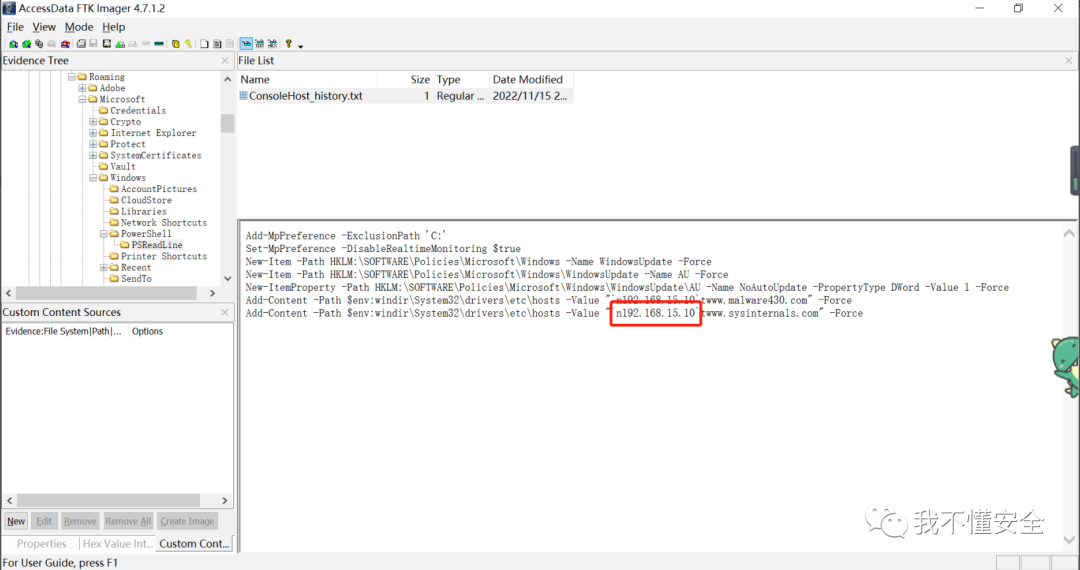Open the toolbar options dropdown arrow

(x=300, y=47)
